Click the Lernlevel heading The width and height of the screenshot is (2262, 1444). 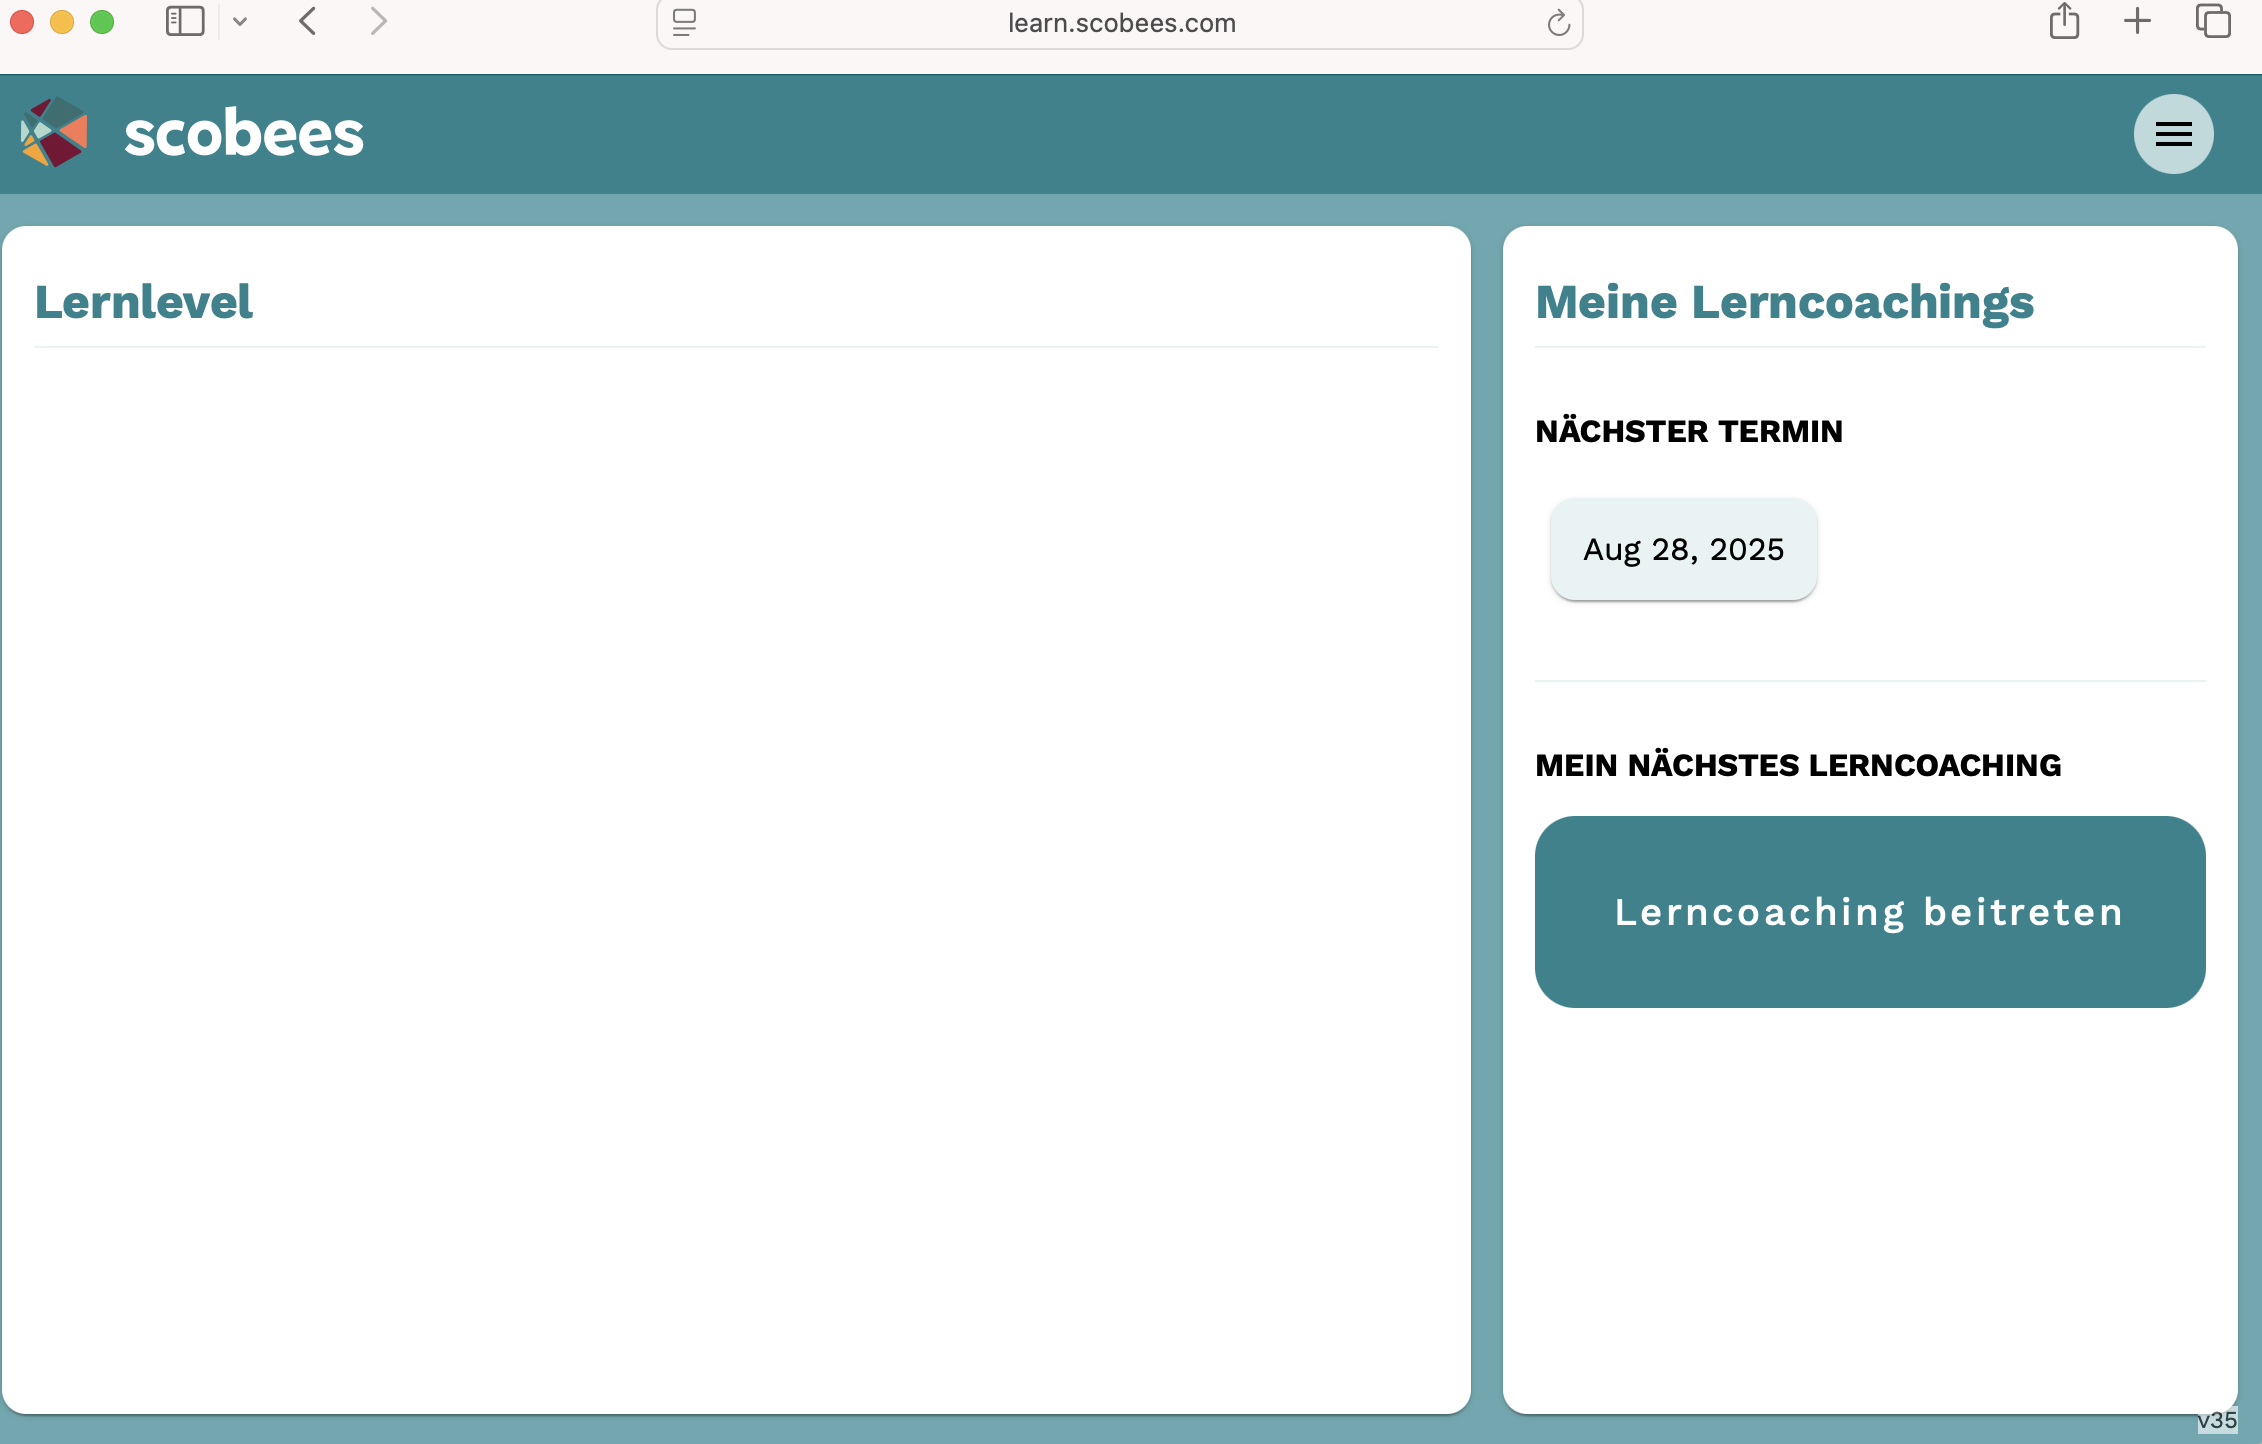click(144, 302)
